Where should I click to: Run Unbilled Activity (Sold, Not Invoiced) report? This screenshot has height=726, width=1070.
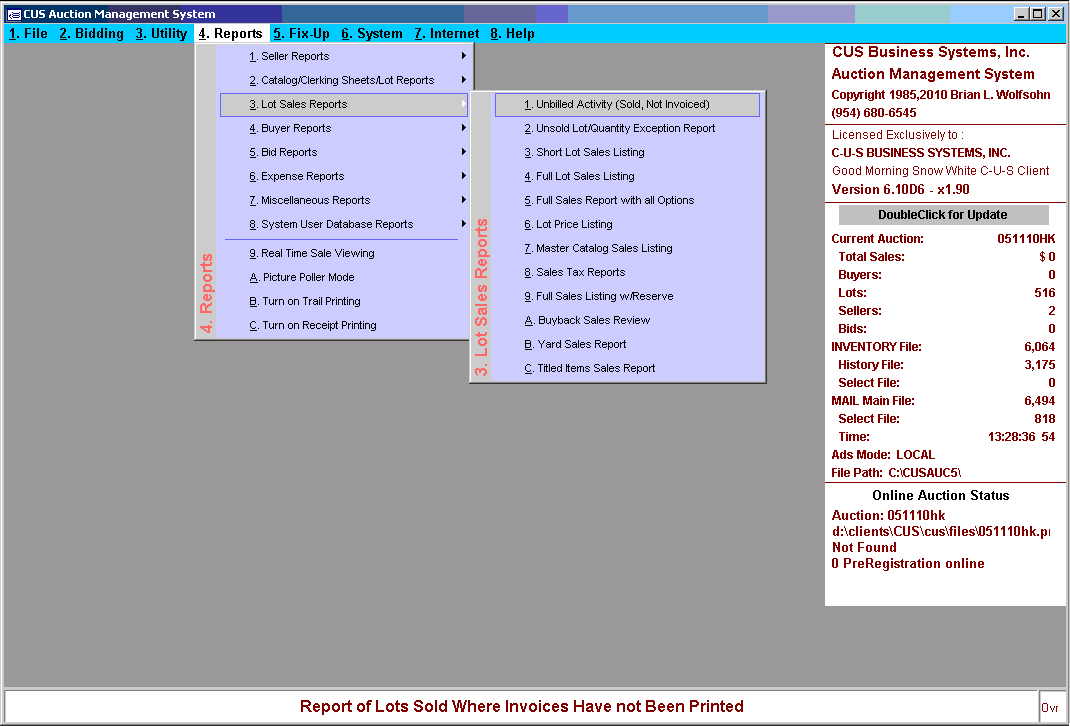(x=627, y=104)
